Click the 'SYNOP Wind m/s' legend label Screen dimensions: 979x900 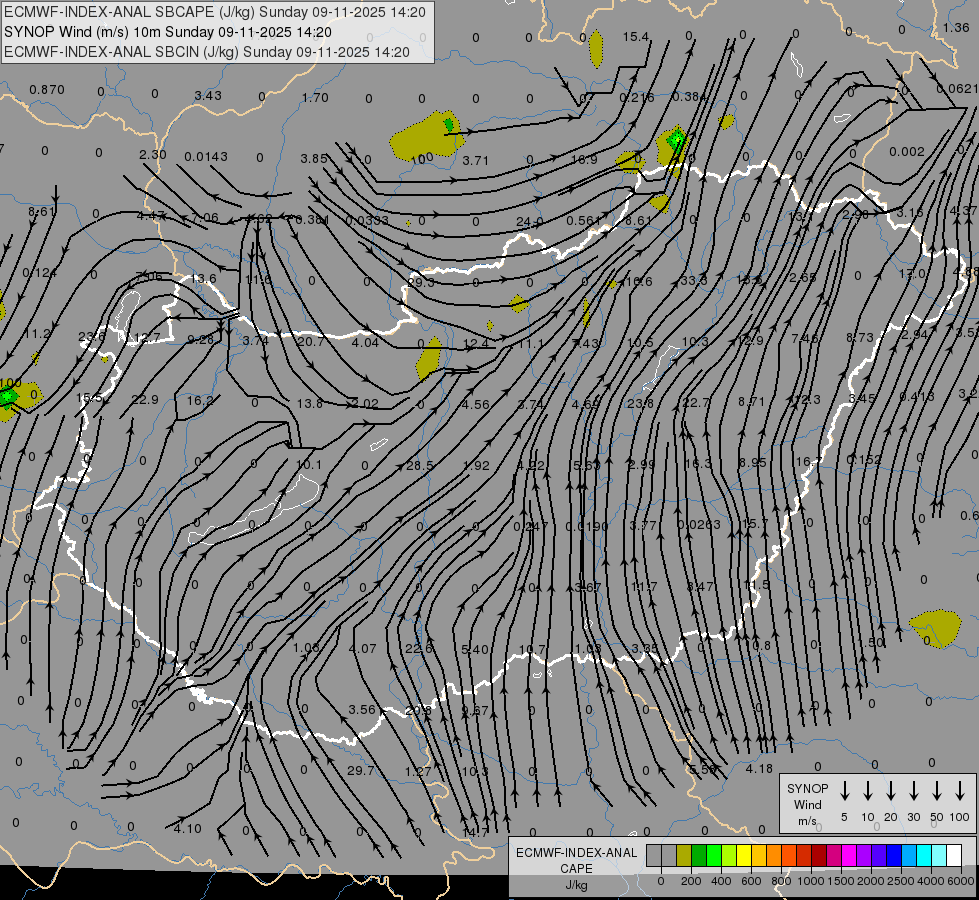coord(807,804)
